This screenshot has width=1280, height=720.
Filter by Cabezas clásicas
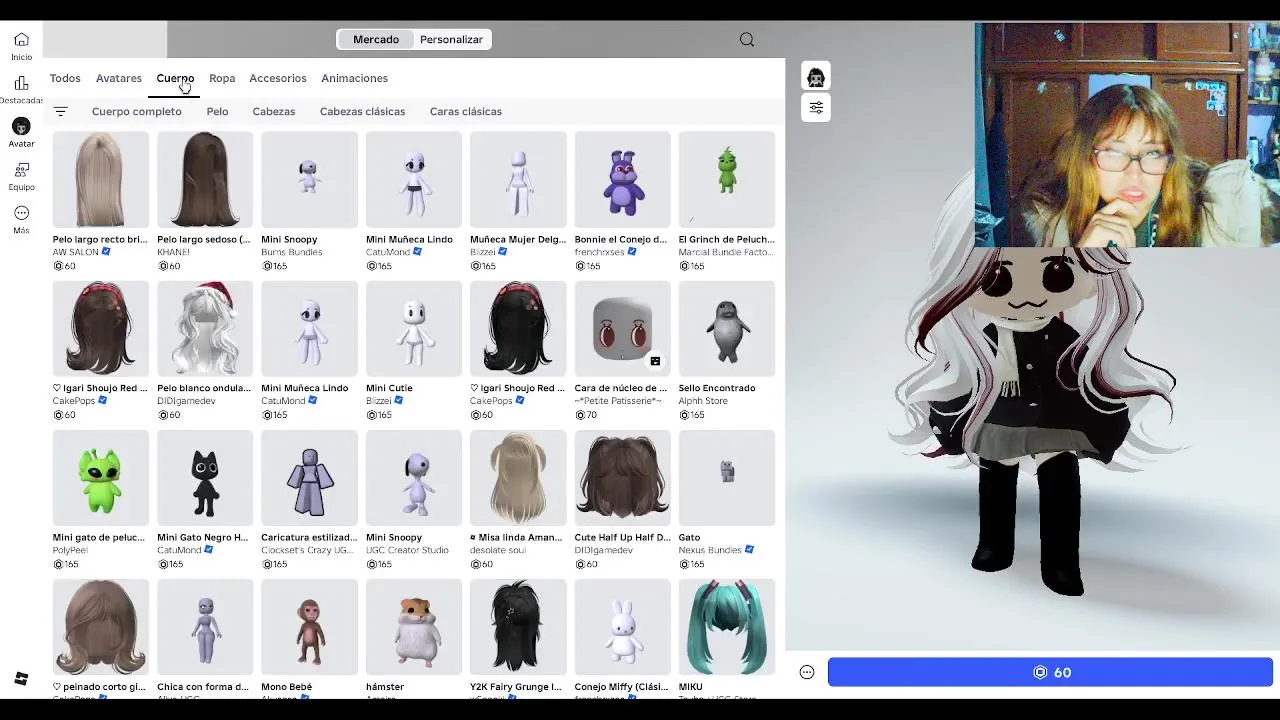362,112
